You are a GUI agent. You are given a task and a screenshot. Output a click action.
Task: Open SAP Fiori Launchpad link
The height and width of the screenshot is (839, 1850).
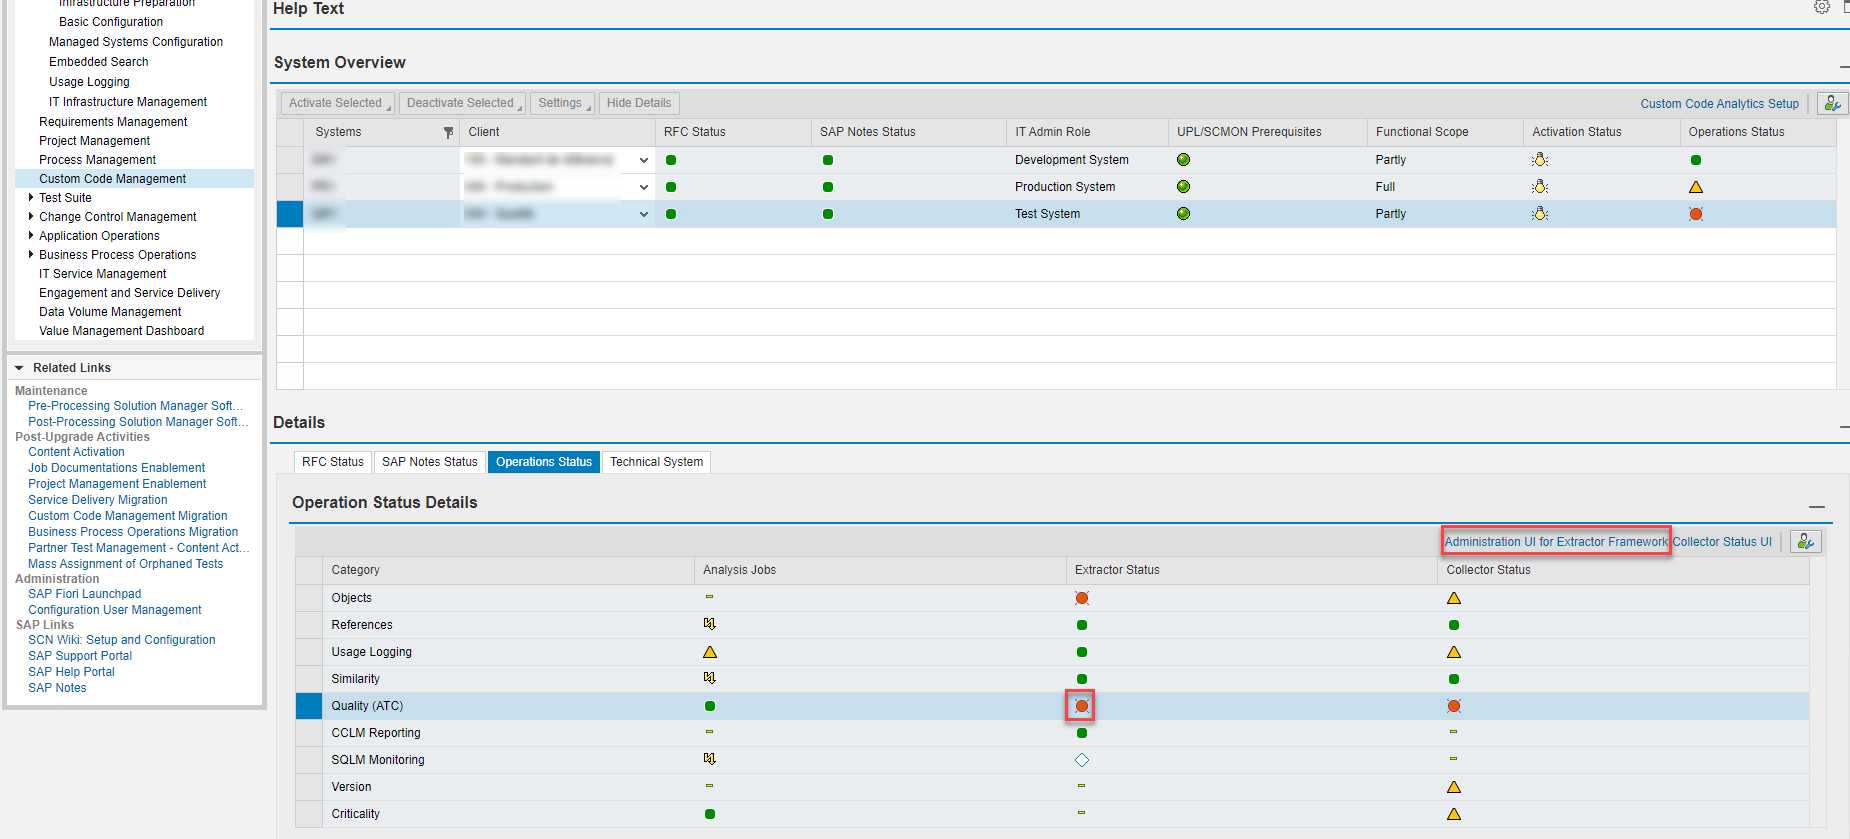click(85, 594)
